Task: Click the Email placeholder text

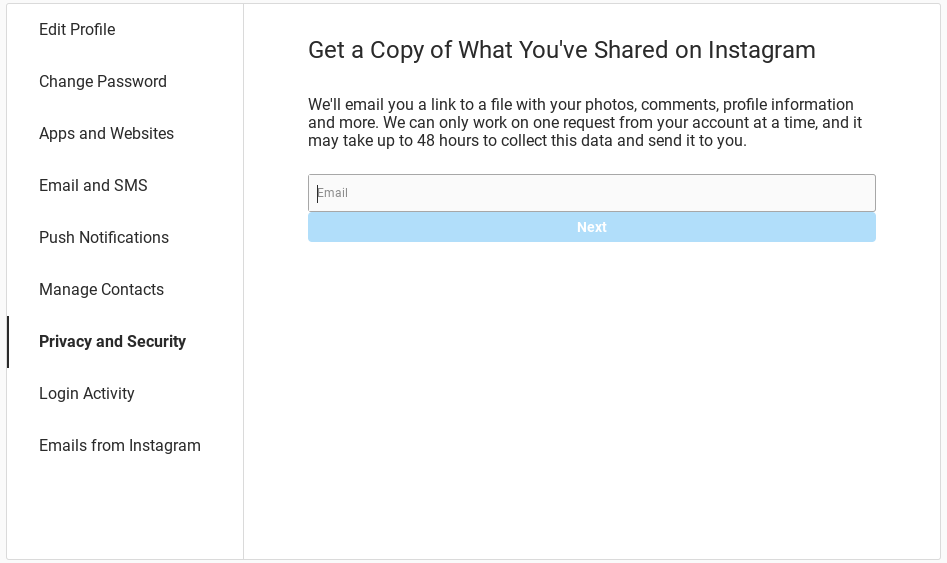Action: [x=333, y=193]
